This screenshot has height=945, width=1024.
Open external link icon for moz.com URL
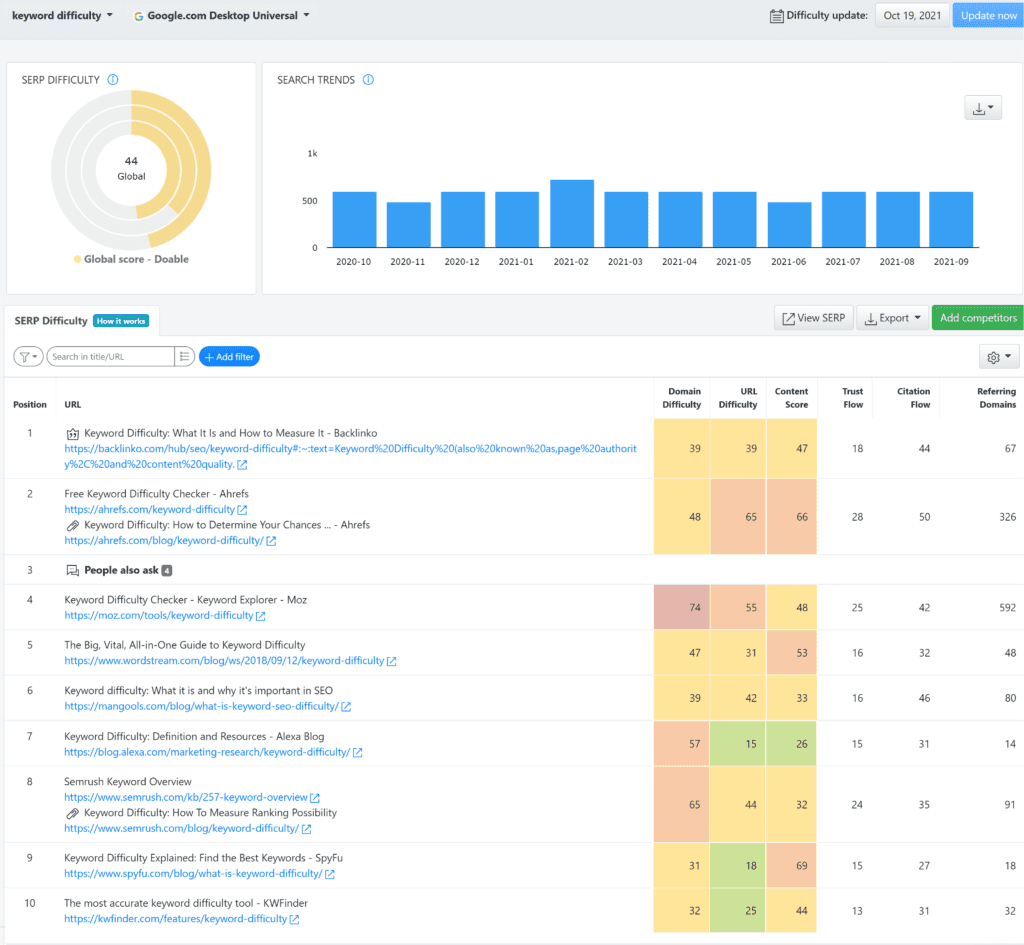[x=261, y=616]
